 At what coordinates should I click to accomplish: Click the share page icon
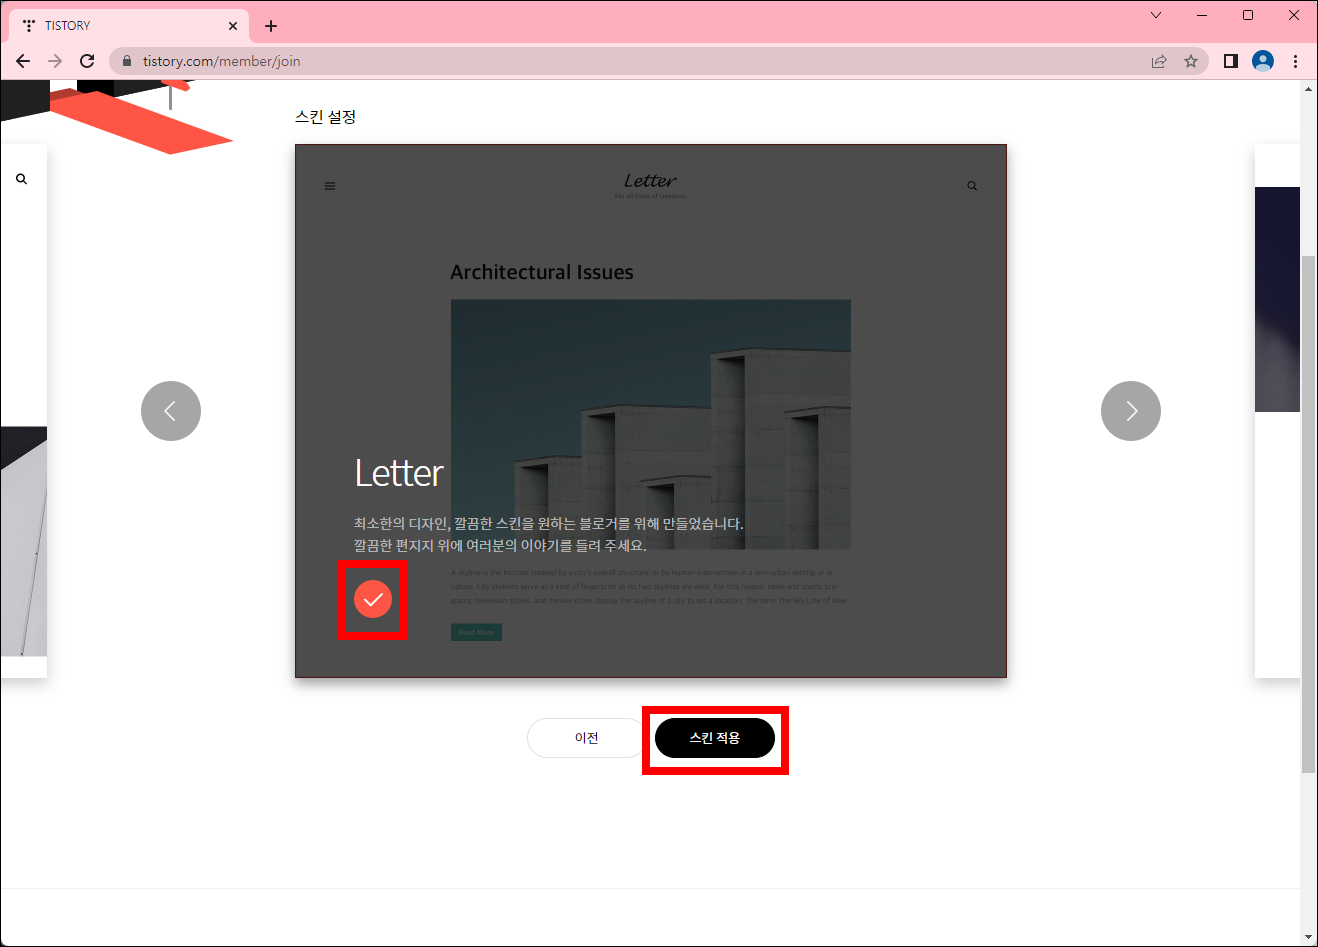point(1159,61)
